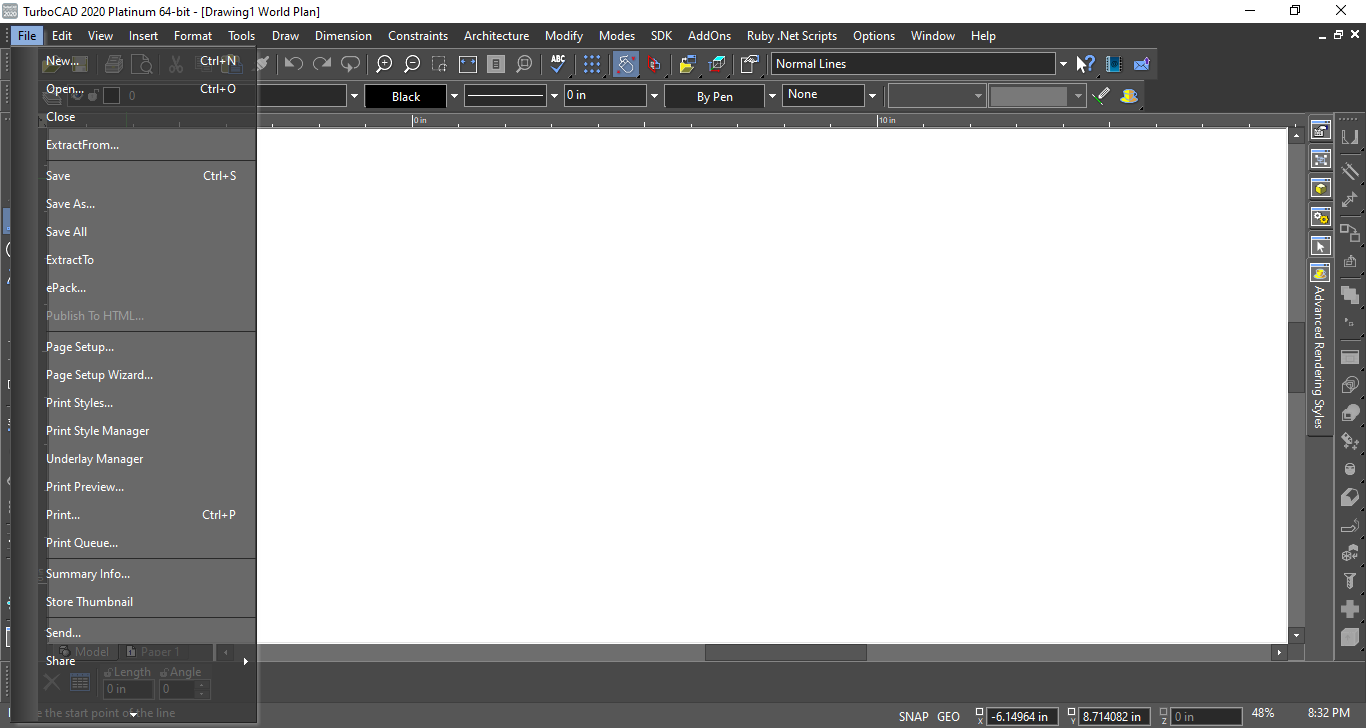The height and width of the screenshot is (728, 1366).
Task: Click the vertical scrollbar down arrow
Action: coord(1297,635)
